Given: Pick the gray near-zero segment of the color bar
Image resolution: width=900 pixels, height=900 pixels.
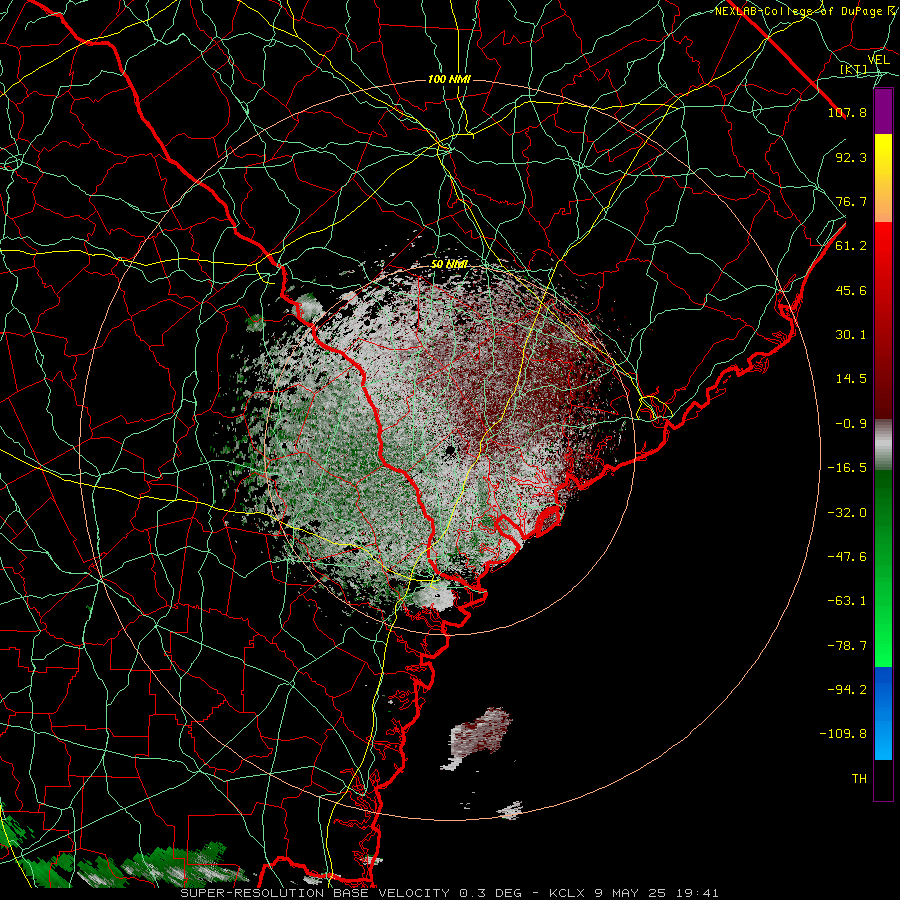Looking at the screenshot, I should click(x=883, y=445).
